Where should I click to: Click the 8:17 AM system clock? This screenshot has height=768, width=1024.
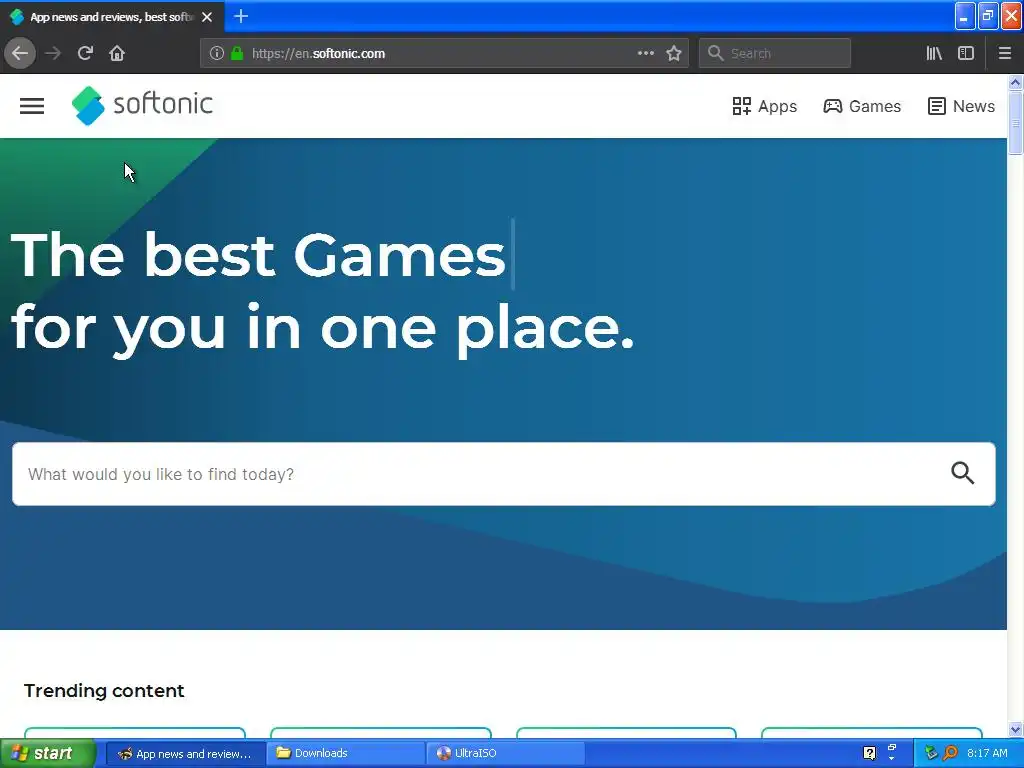pyautogui.click(x=987, y=753)
